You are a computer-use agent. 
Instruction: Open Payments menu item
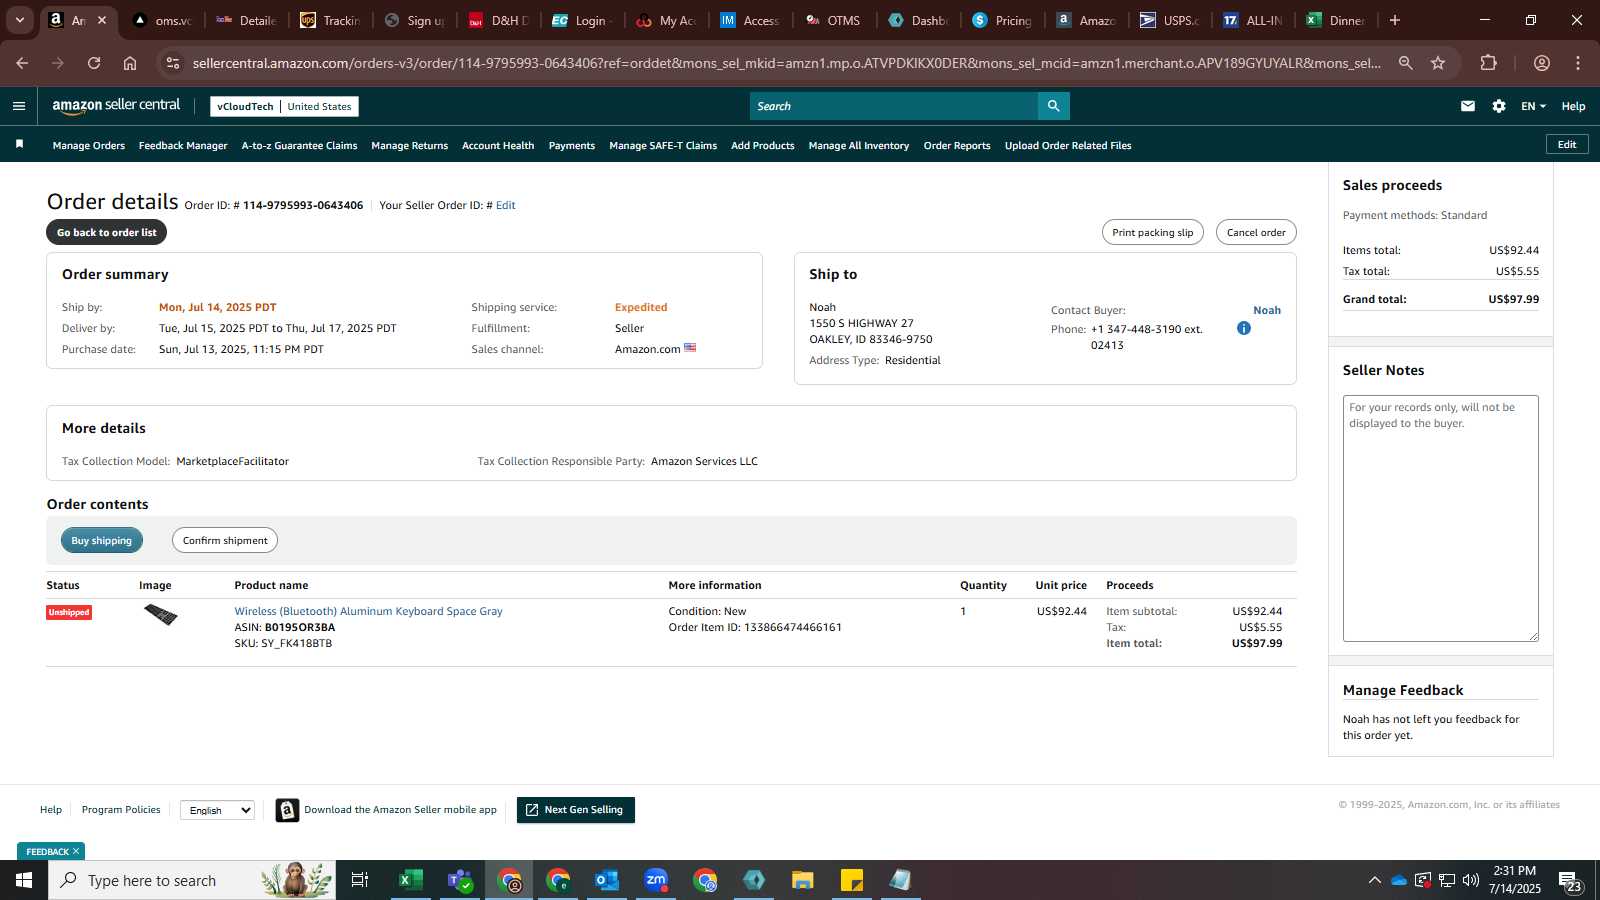(572, 145)
